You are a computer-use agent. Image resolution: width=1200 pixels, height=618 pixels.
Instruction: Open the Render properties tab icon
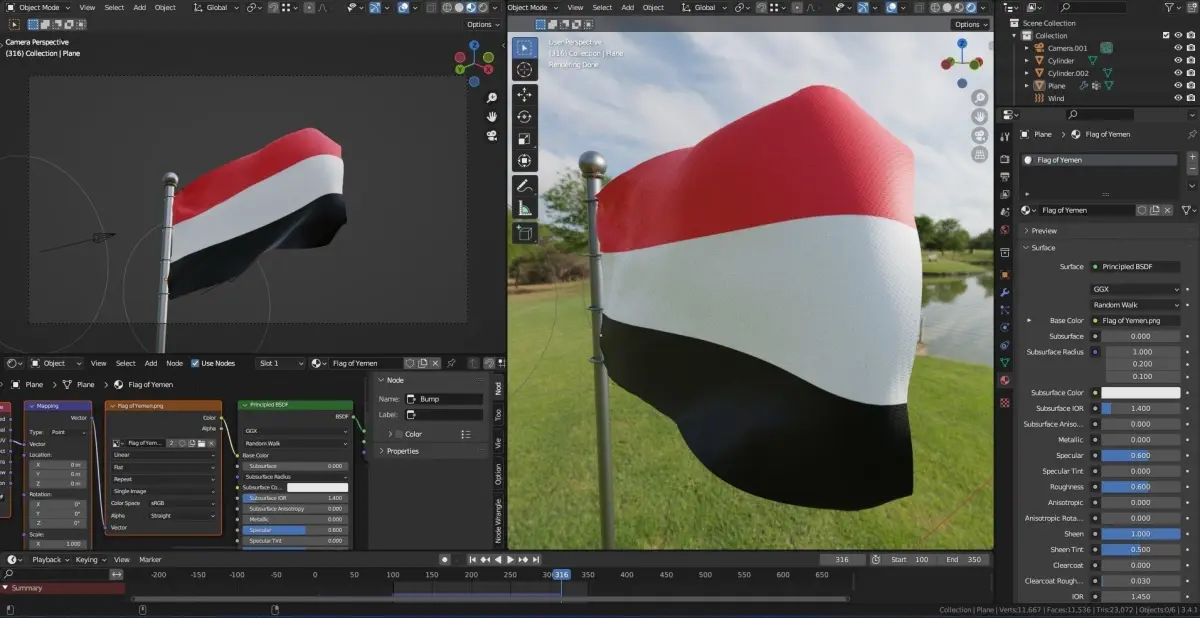pyautogui.click(x=1005, y=159)
